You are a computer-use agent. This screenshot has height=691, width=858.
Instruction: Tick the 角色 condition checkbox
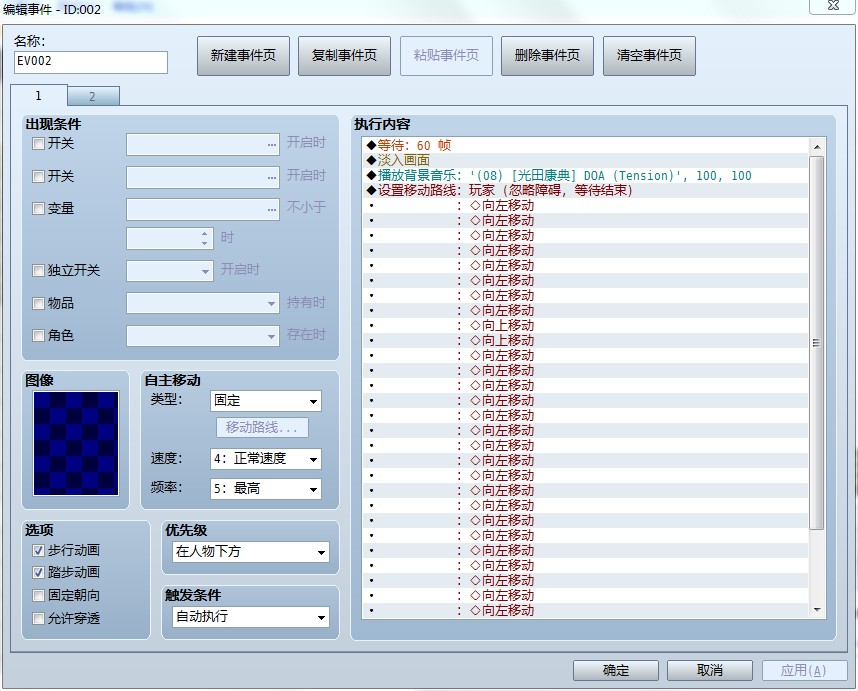[38, 335]
